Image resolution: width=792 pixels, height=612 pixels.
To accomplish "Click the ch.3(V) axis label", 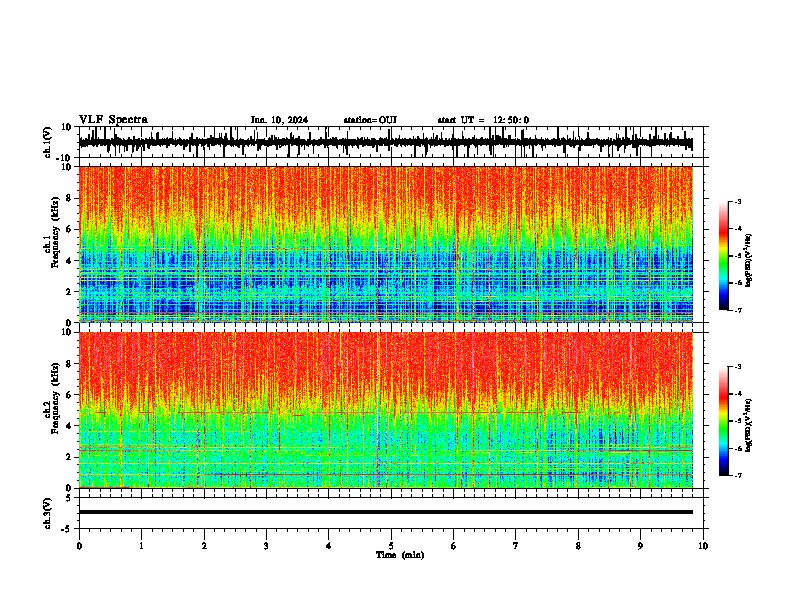I will pos(47,513).
